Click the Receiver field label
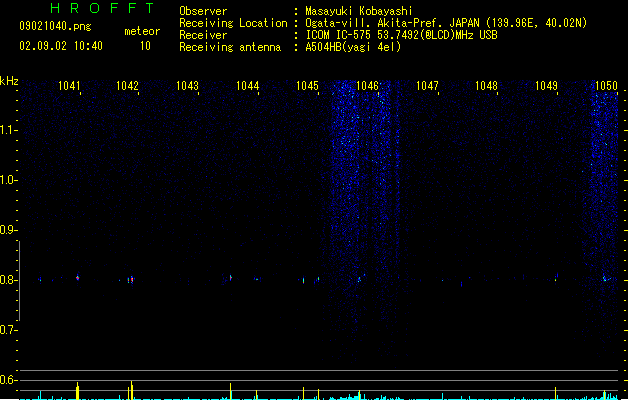The height and width of the screenshot is (400, 629). [x=203, y=35]
